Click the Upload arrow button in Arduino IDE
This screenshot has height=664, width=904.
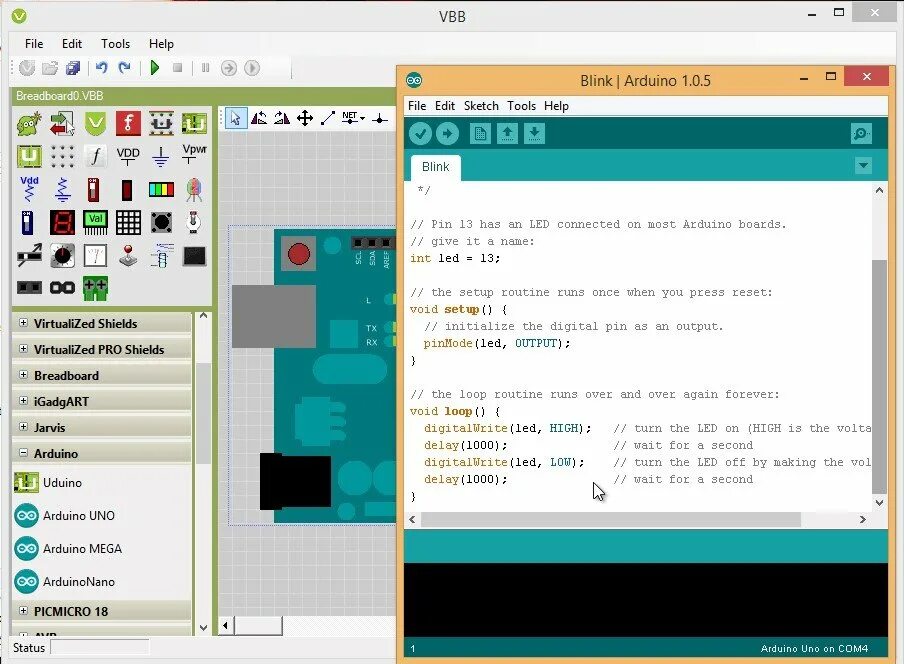coord(447,134)
